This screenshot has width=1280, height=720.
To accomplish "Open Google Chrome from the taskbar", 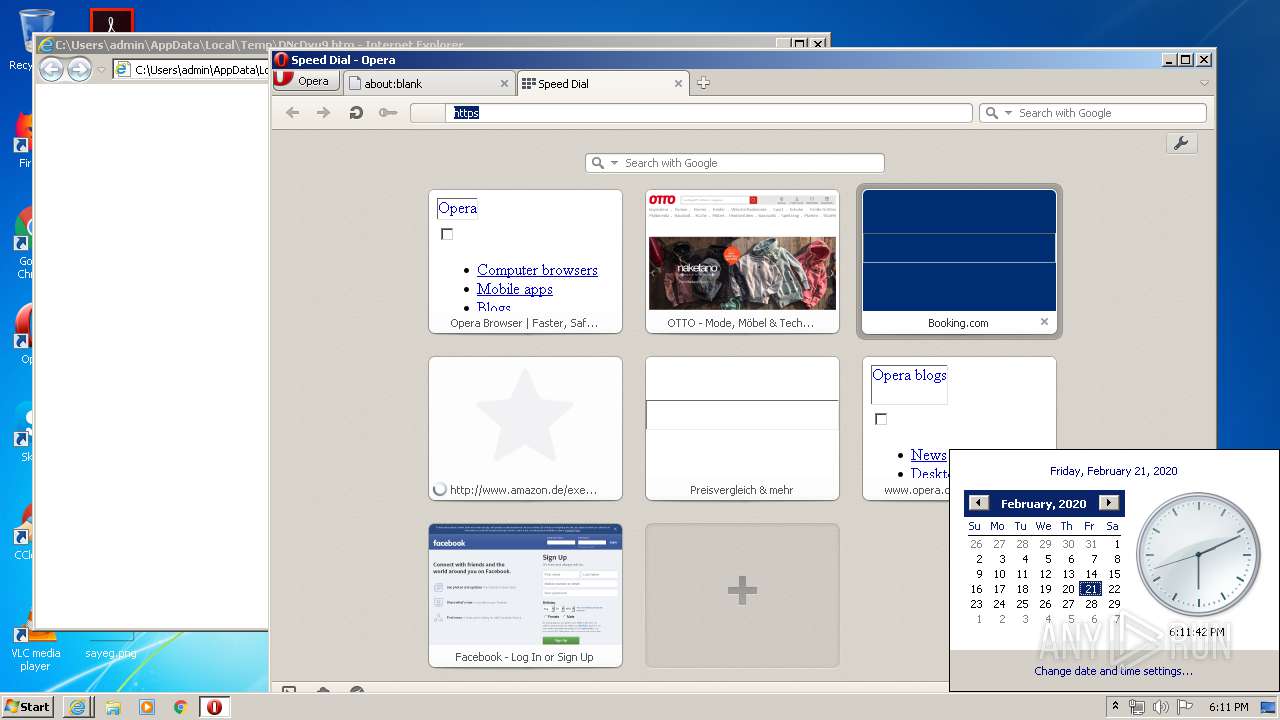I will pyautogui.click(x=181, y=707).
